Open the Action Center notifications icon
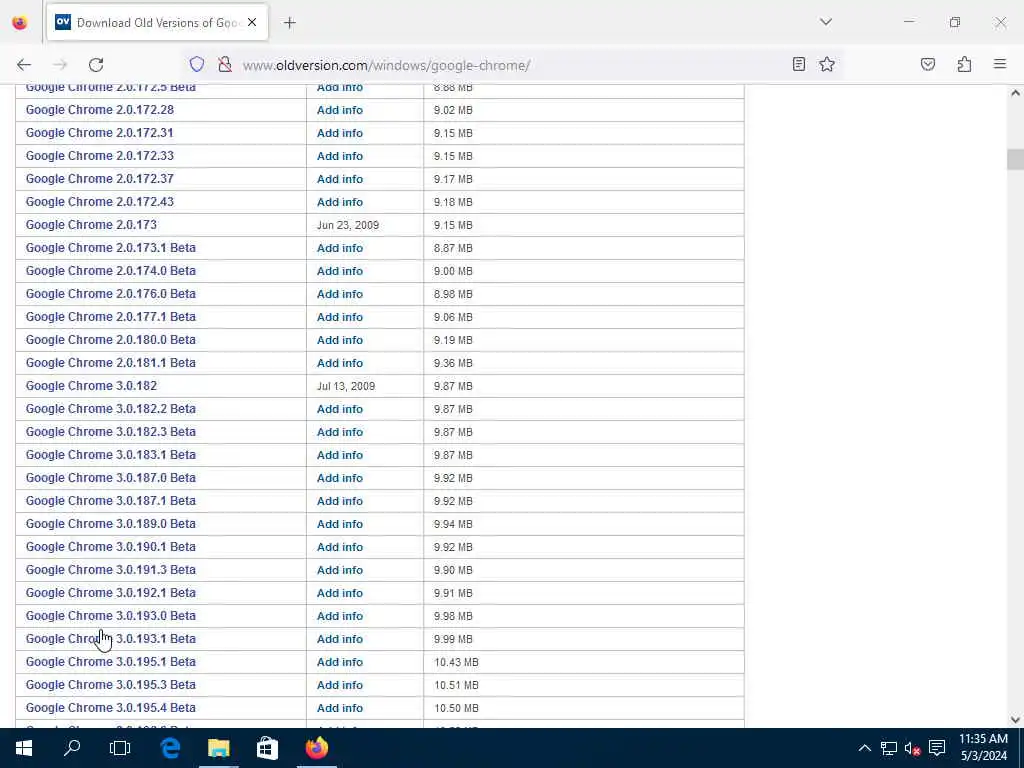The width and height of the screenshot is (1024, 768). point(937,748)
